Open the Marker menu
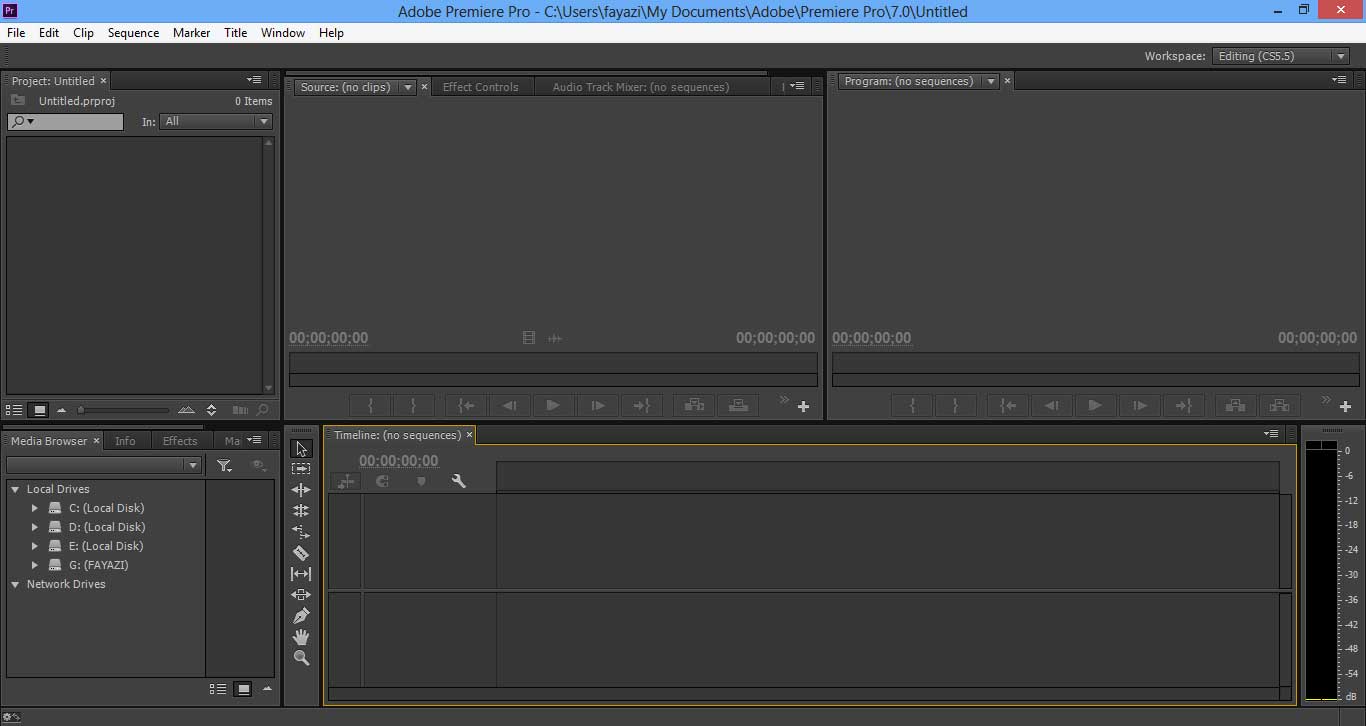Screen dimensions: 1366x726 191,33
